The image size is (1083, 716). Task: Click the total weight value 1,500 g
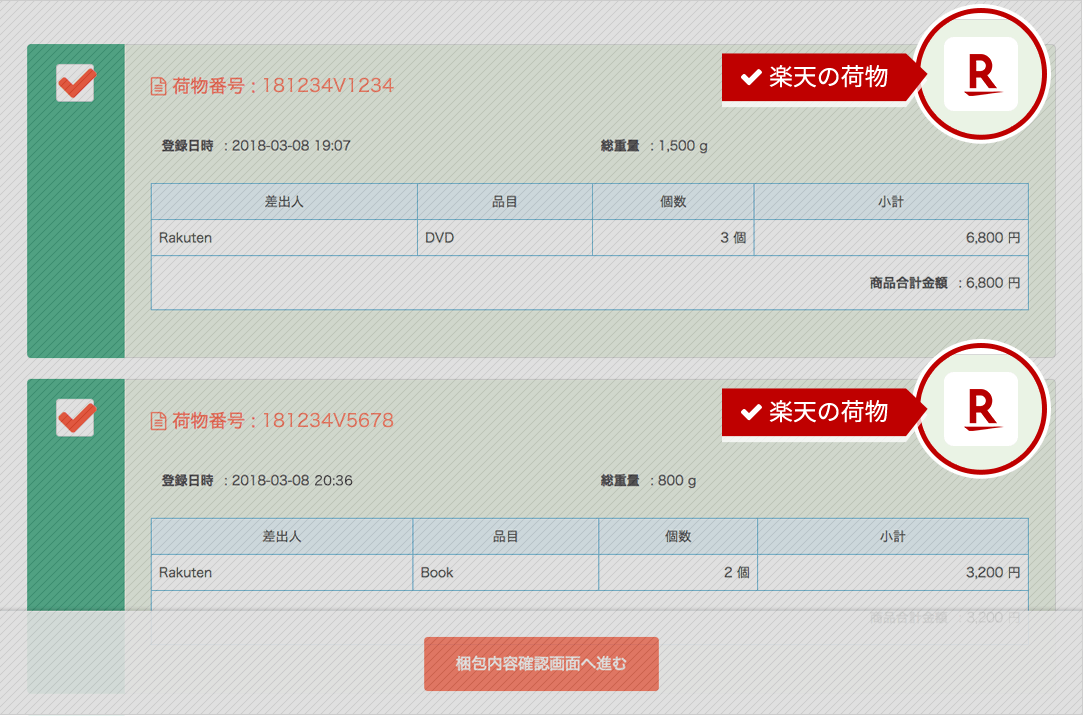pos(682,146)
